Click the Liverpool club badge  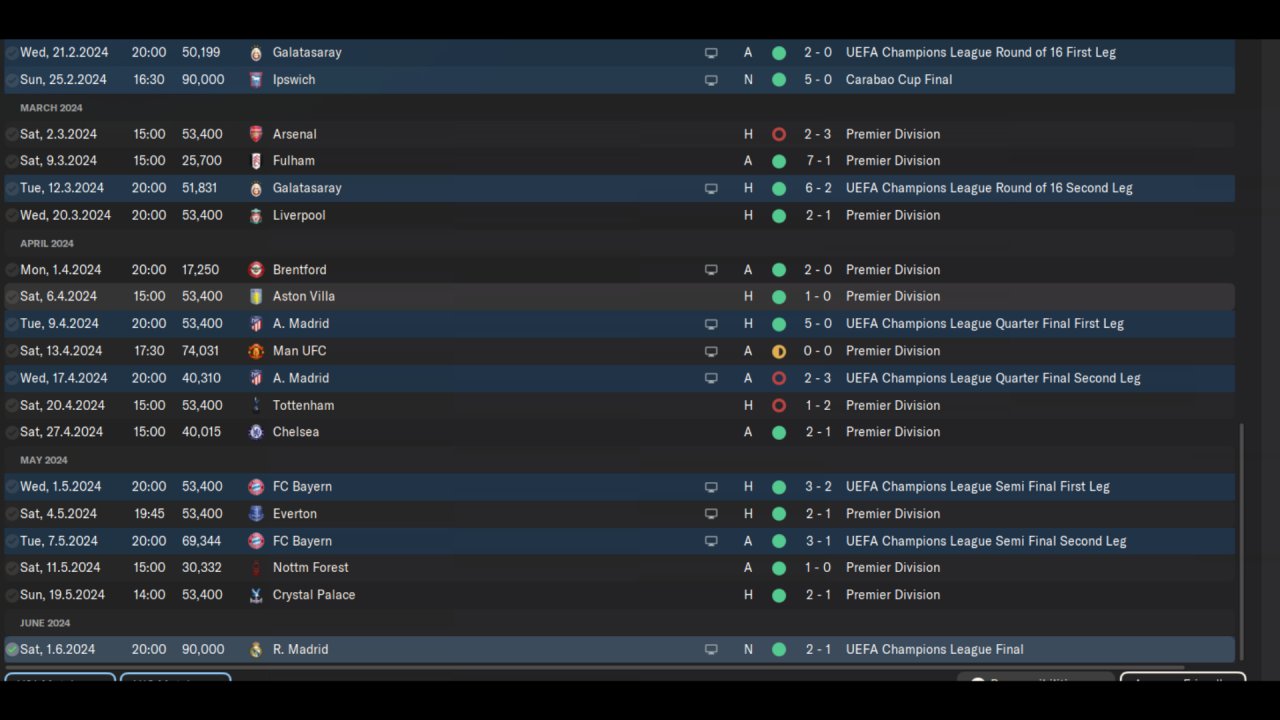[256, 215]
